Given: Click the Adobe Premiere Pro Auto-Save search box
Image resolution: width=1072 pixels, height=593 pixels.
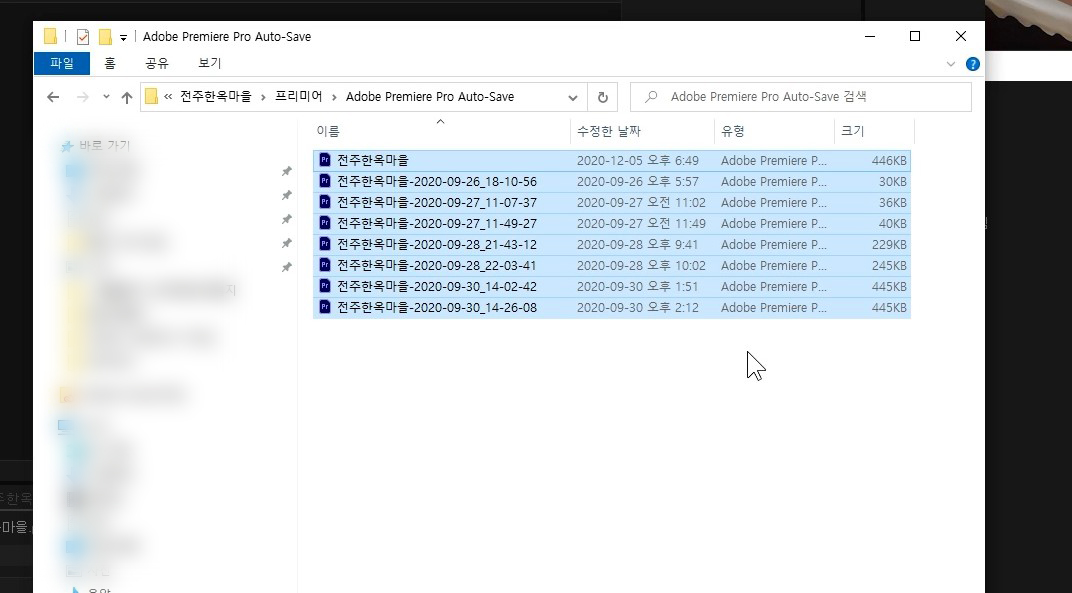Looking at the screenshot, I should 801,97.
